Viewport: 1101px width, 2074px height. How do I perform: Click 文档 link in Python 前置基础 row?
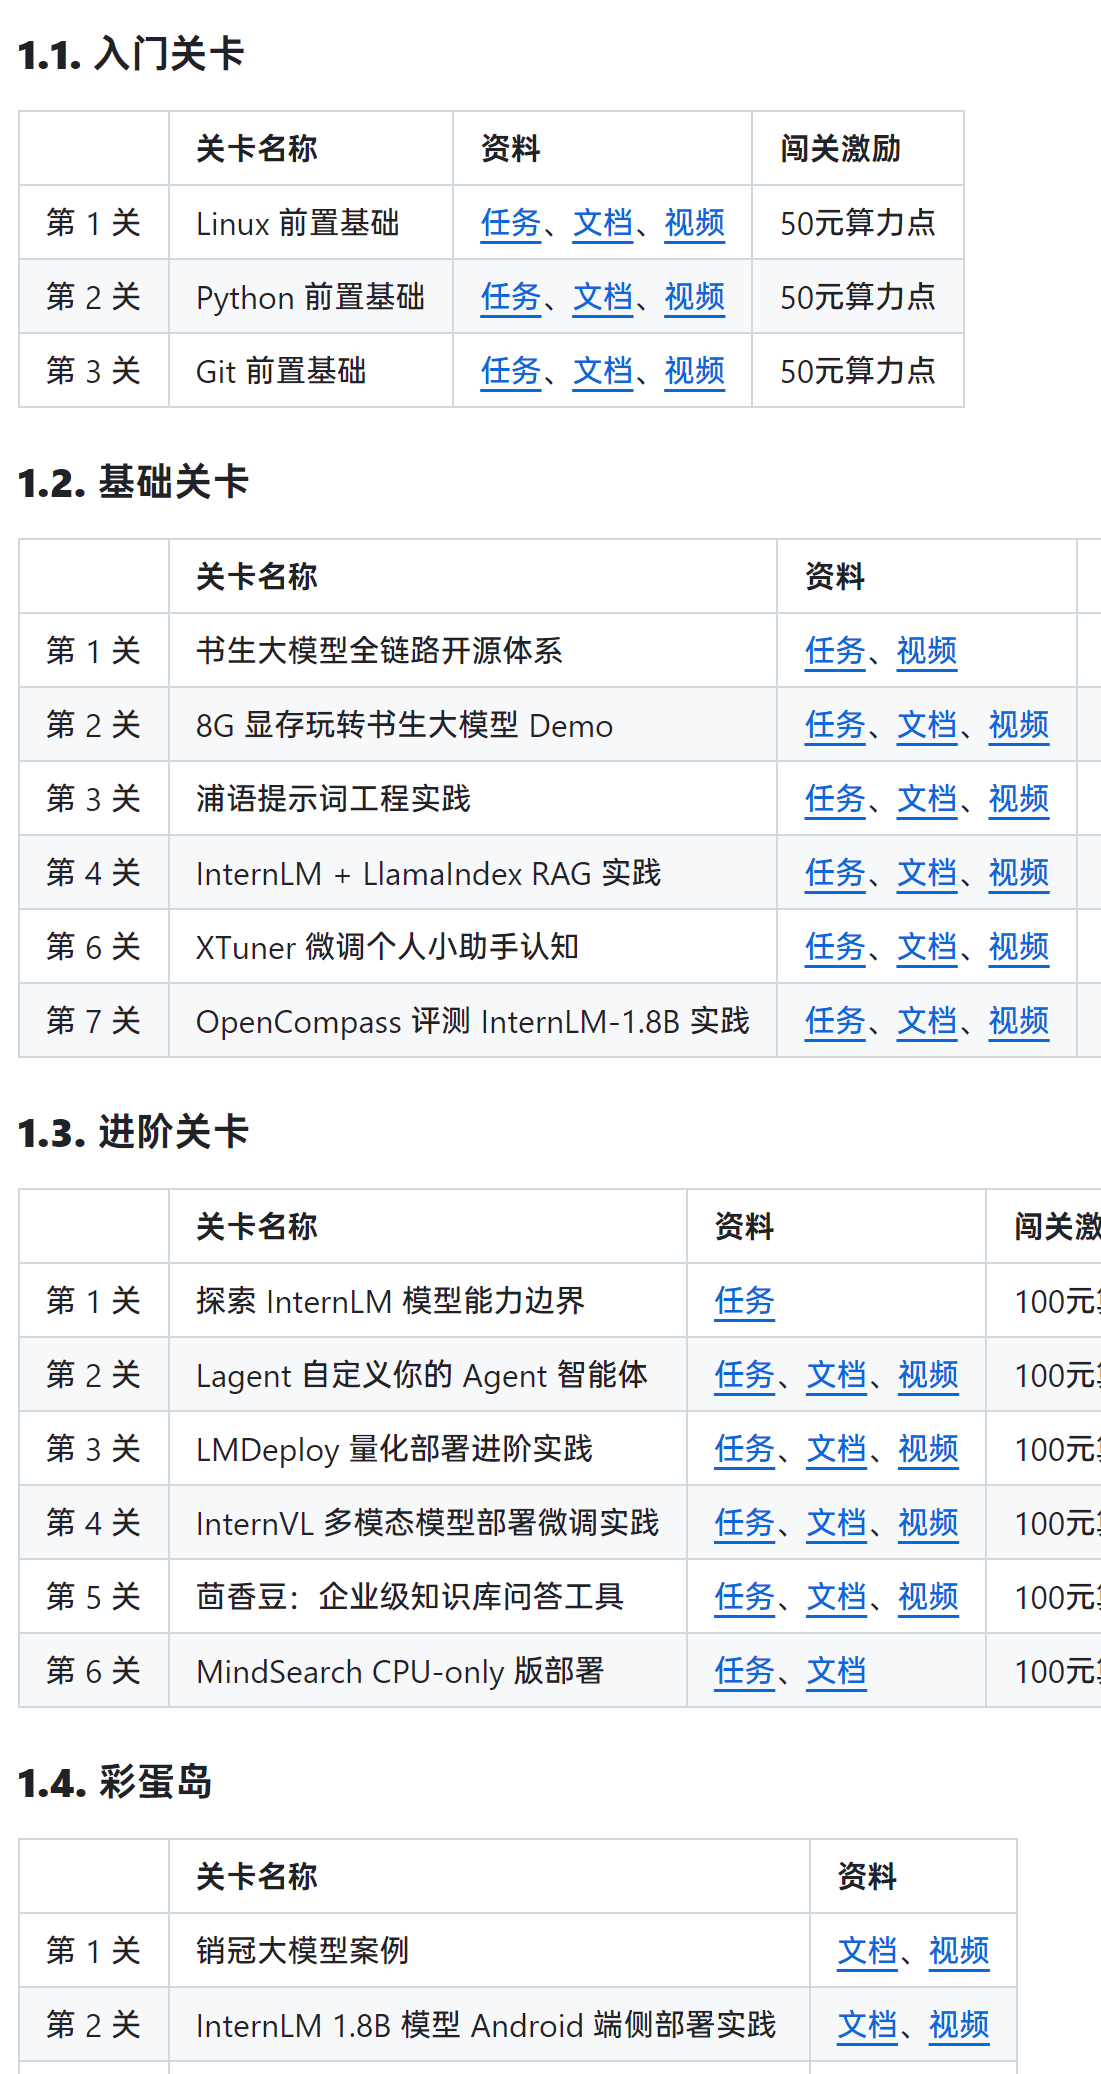[603, 297]
